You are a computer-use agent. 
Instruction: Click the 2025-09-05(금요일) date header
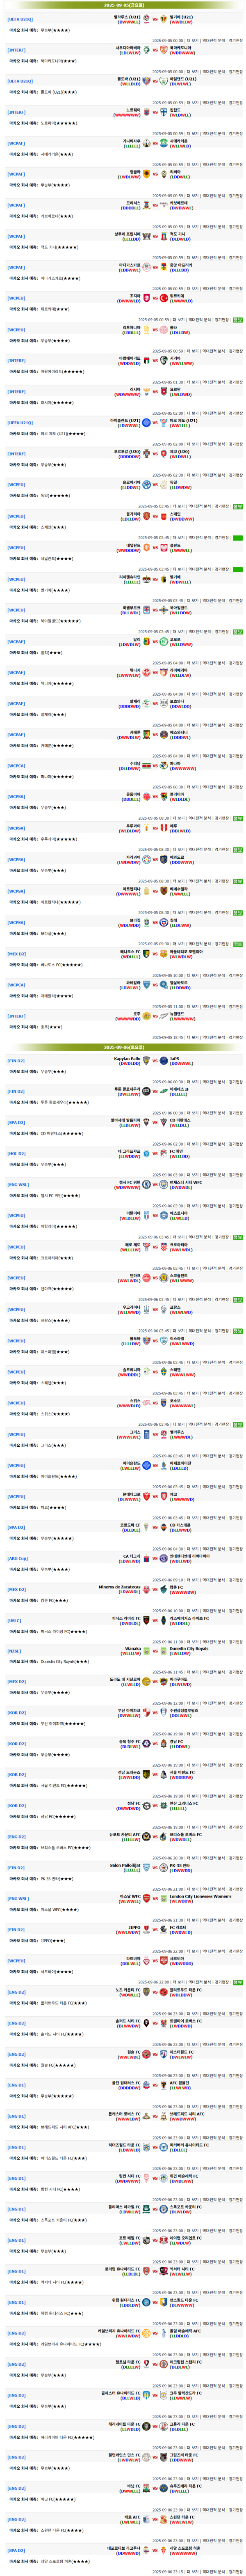123,5
